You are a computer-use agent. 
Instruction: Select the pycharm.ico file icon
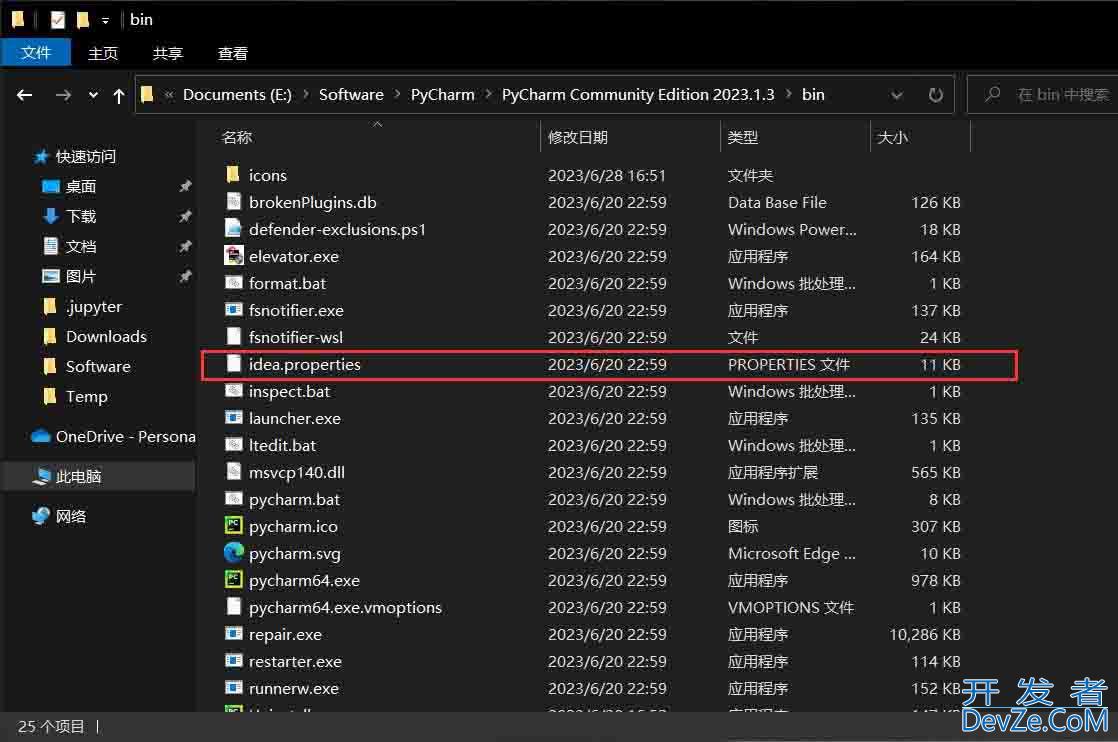click(233, 526)
